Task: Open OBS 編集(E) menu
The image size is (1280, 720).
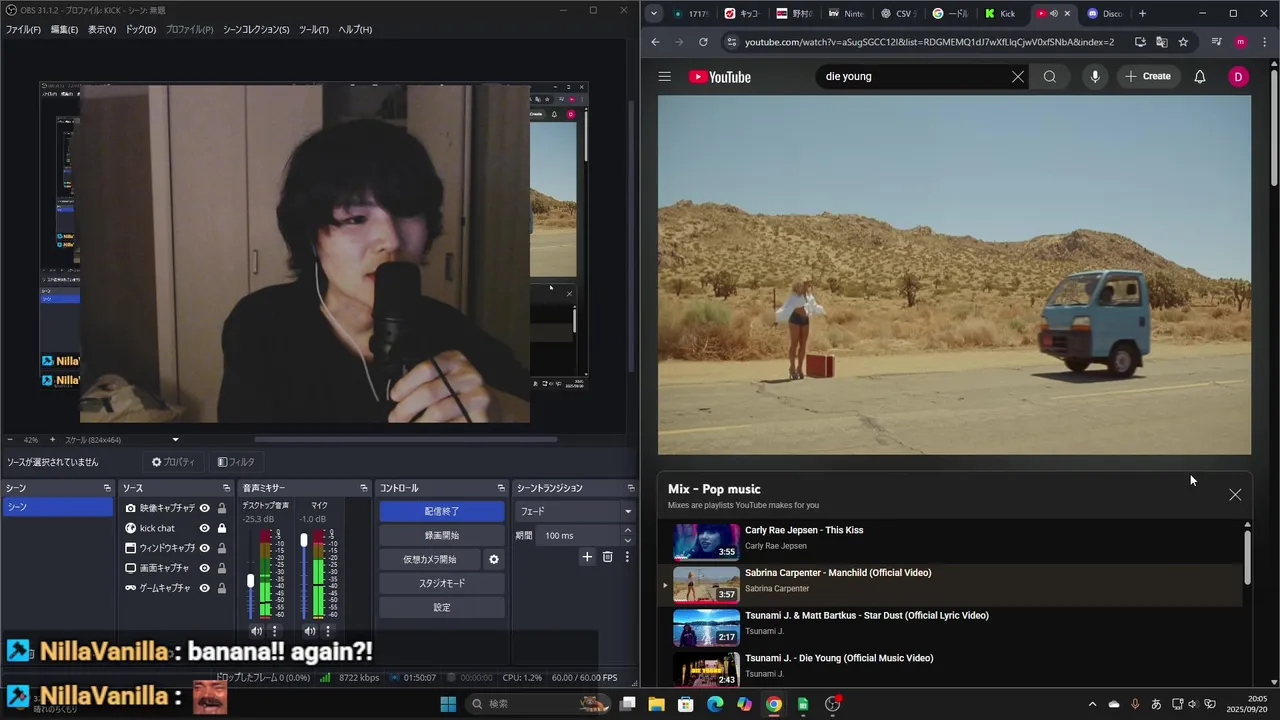Action: click(x=64, y=30)
